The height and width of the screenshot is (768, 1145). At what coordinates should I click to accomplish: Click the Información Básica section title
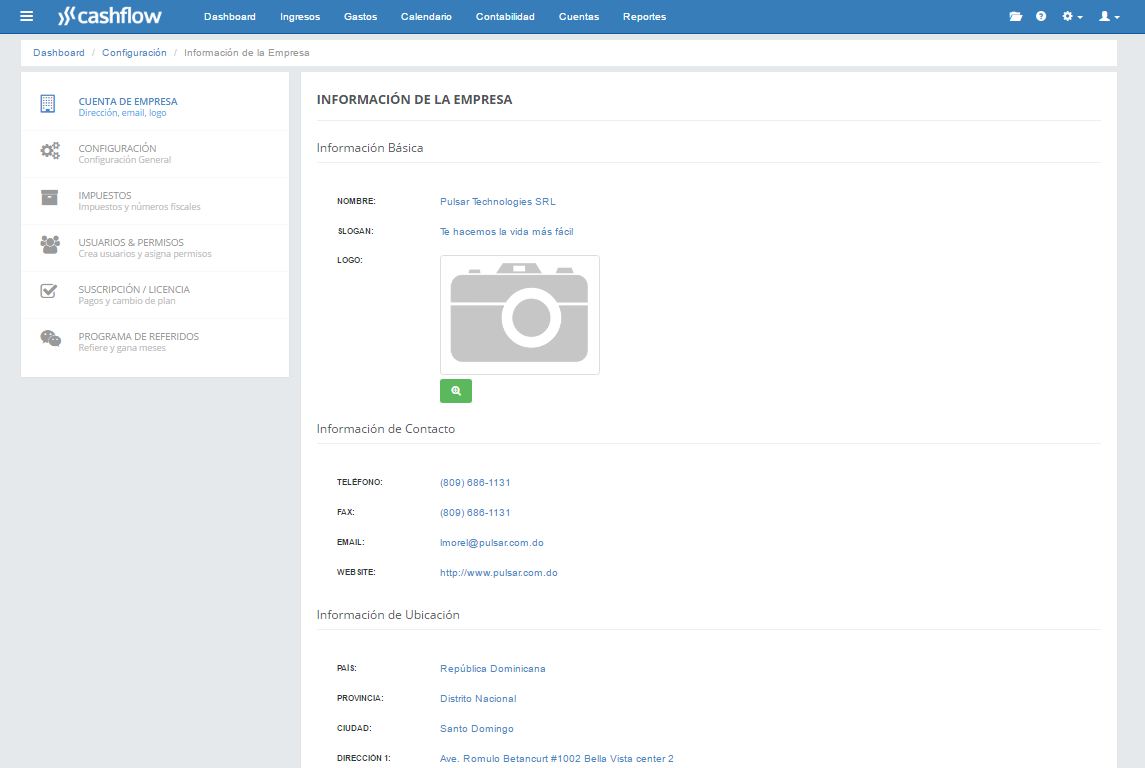coord(370,147)
